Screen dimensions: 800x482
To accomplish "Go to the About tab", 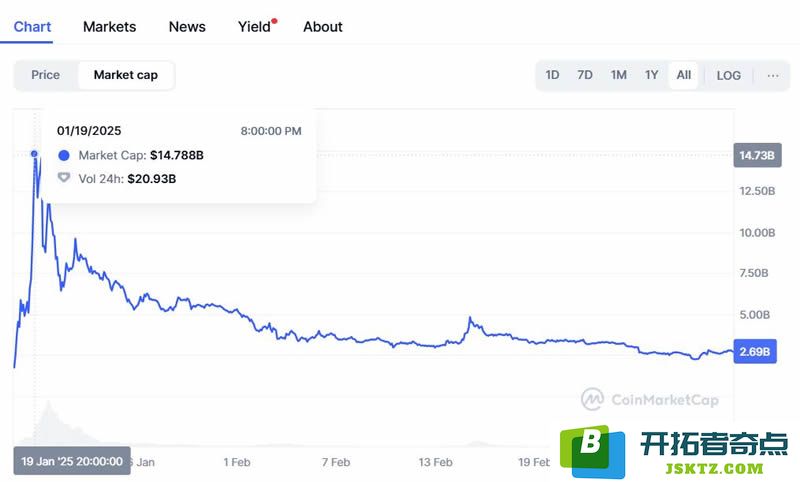I will [x=322, y=27].
